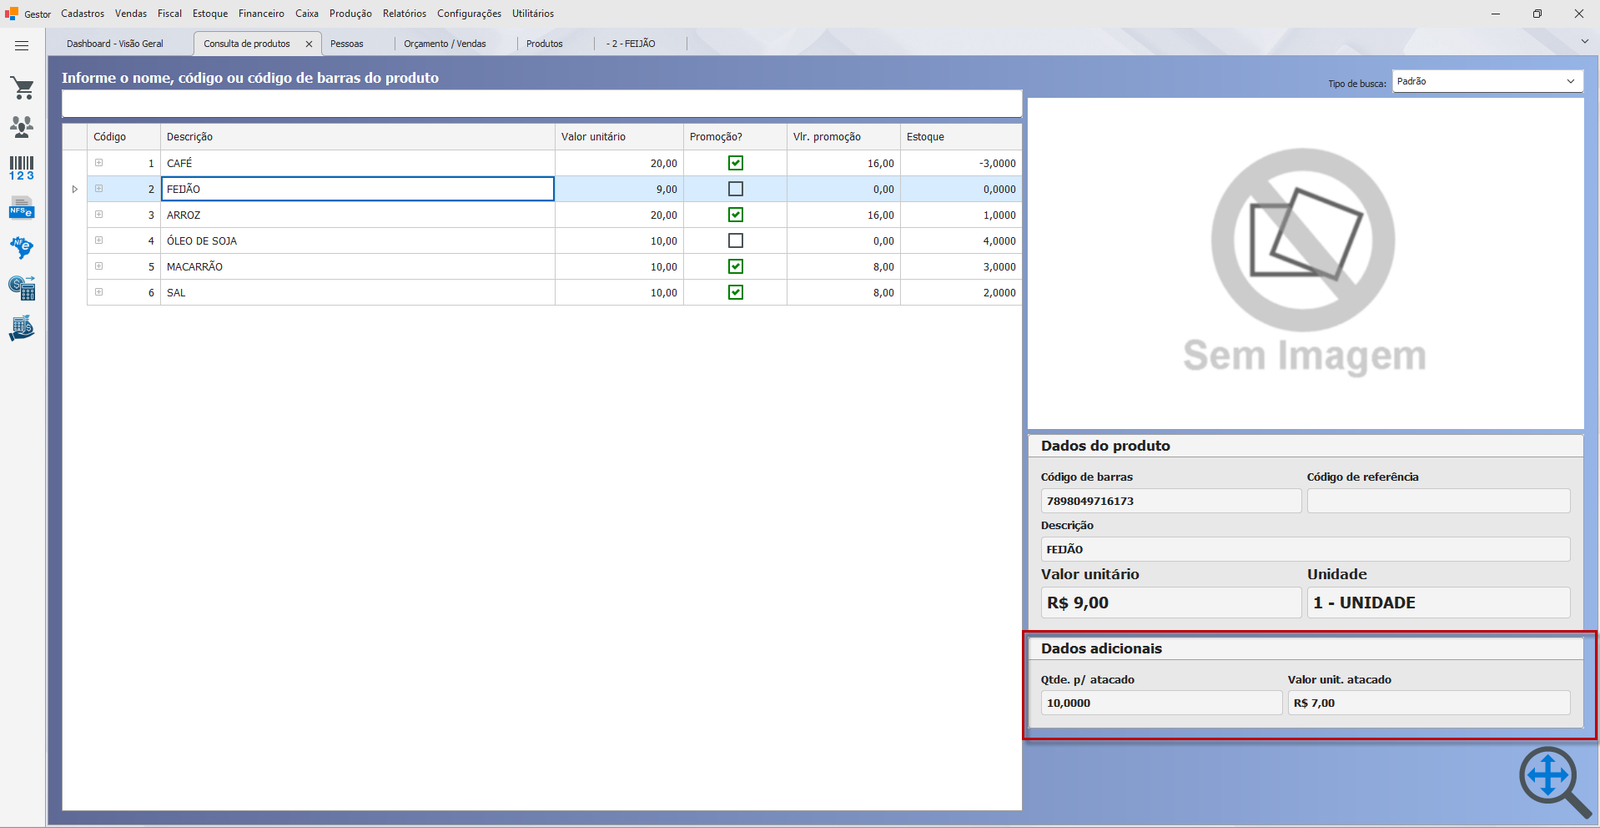Screen dimensions: 1600x828
Task: Open the Cadastros menu
Action: (x=83, y=14)
